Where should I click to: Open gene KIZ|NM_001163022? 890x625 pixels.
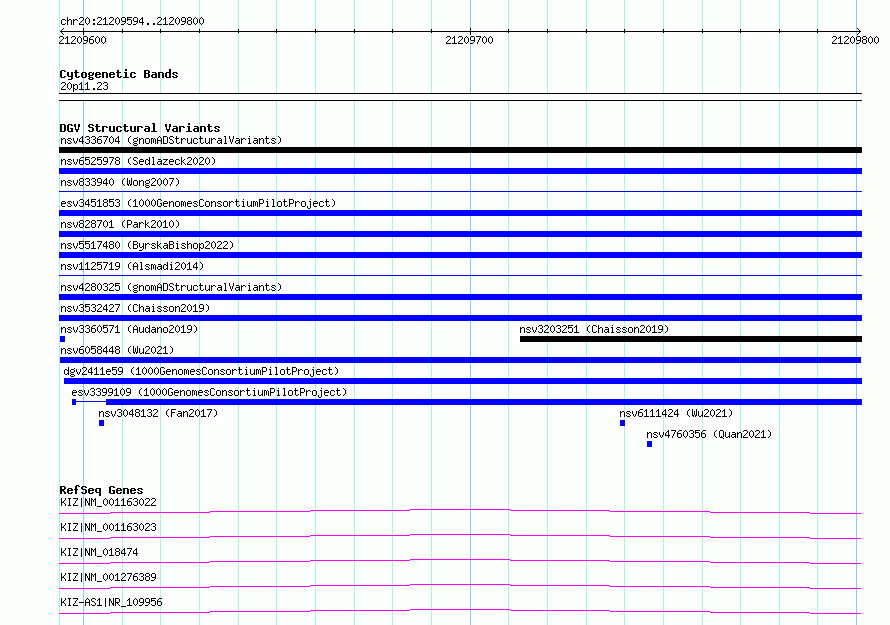(108, 502)
